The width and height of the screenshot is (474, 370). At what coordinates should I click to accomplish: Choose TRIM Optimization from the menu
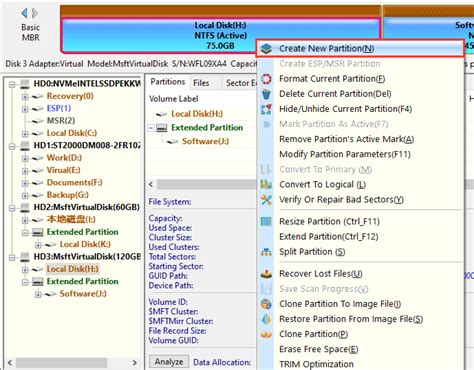click(316, 364)
